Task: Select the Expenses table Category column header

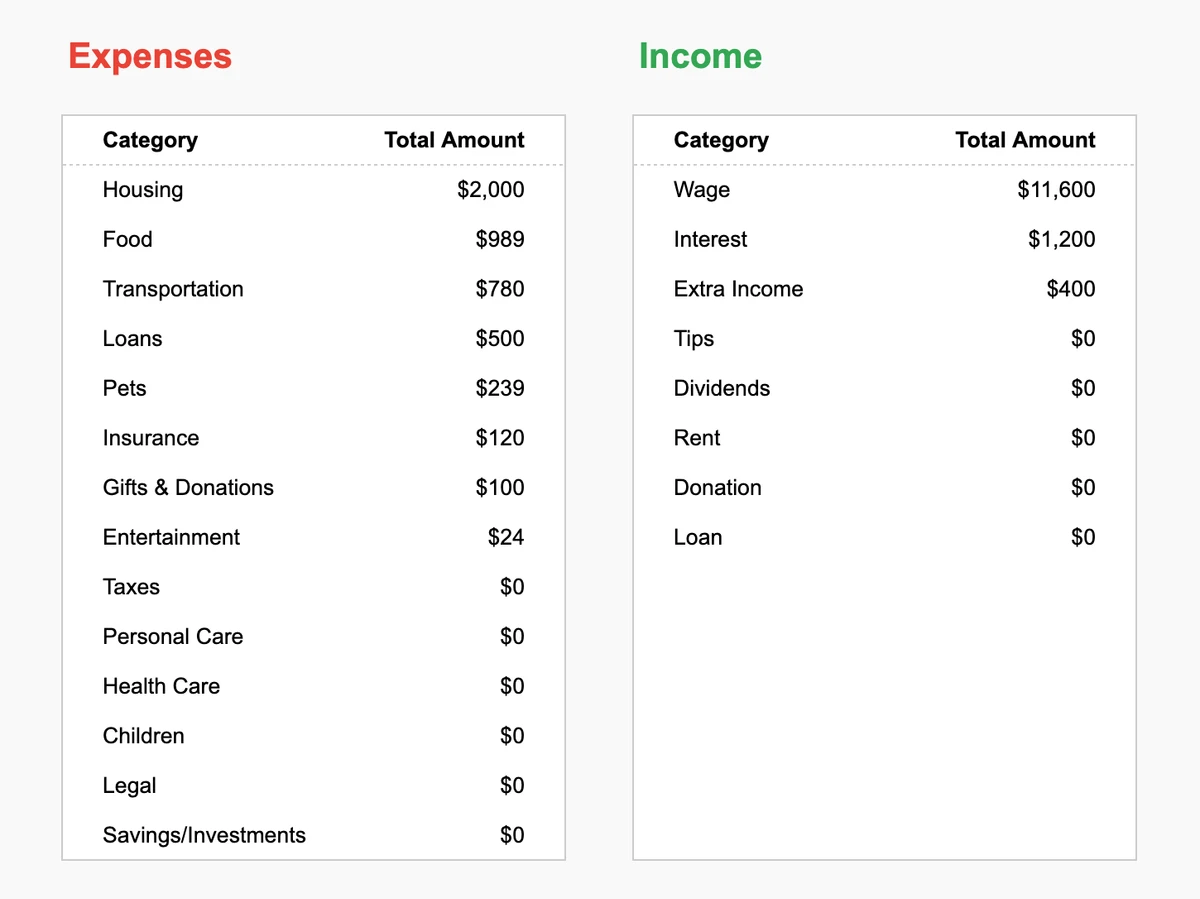Action: pyautogui.click(x=150, y=140)
